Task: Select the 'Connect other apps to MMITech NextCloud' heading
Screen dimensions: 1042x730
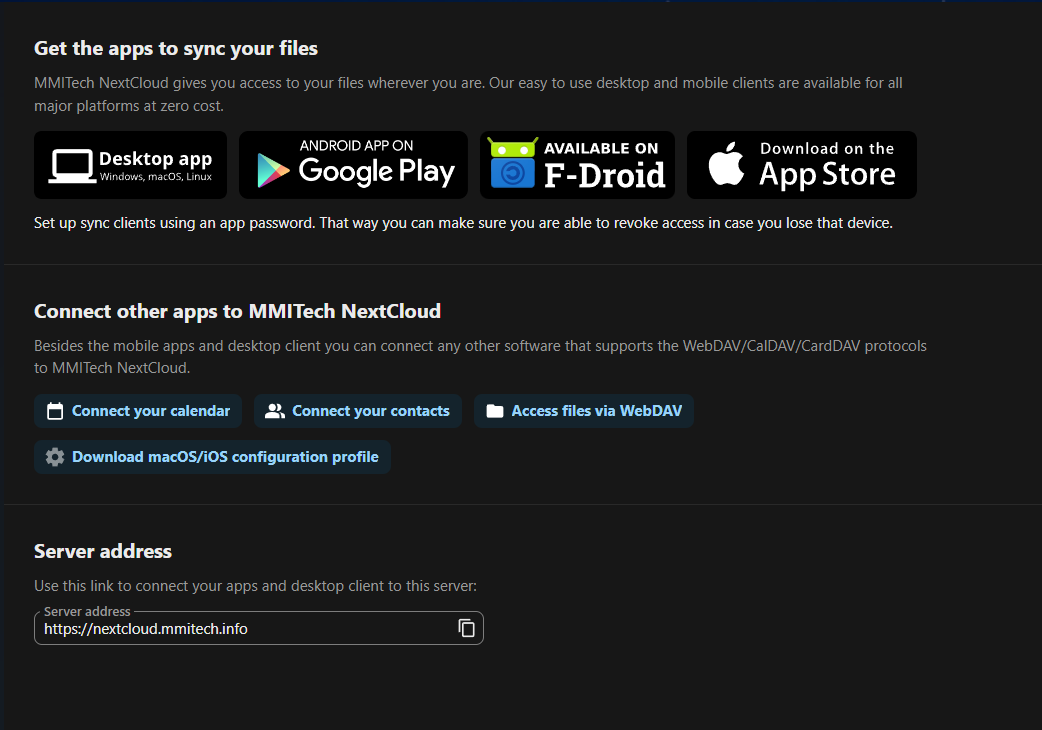Action: click(237, 312)
